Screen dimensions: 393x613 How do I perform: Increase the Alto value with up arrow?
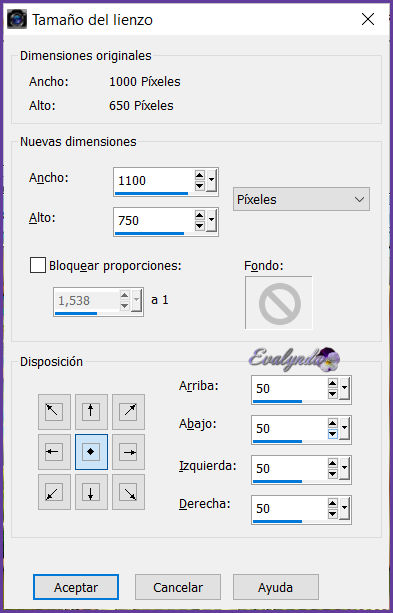pyautogui.click(x=199, y=215)
